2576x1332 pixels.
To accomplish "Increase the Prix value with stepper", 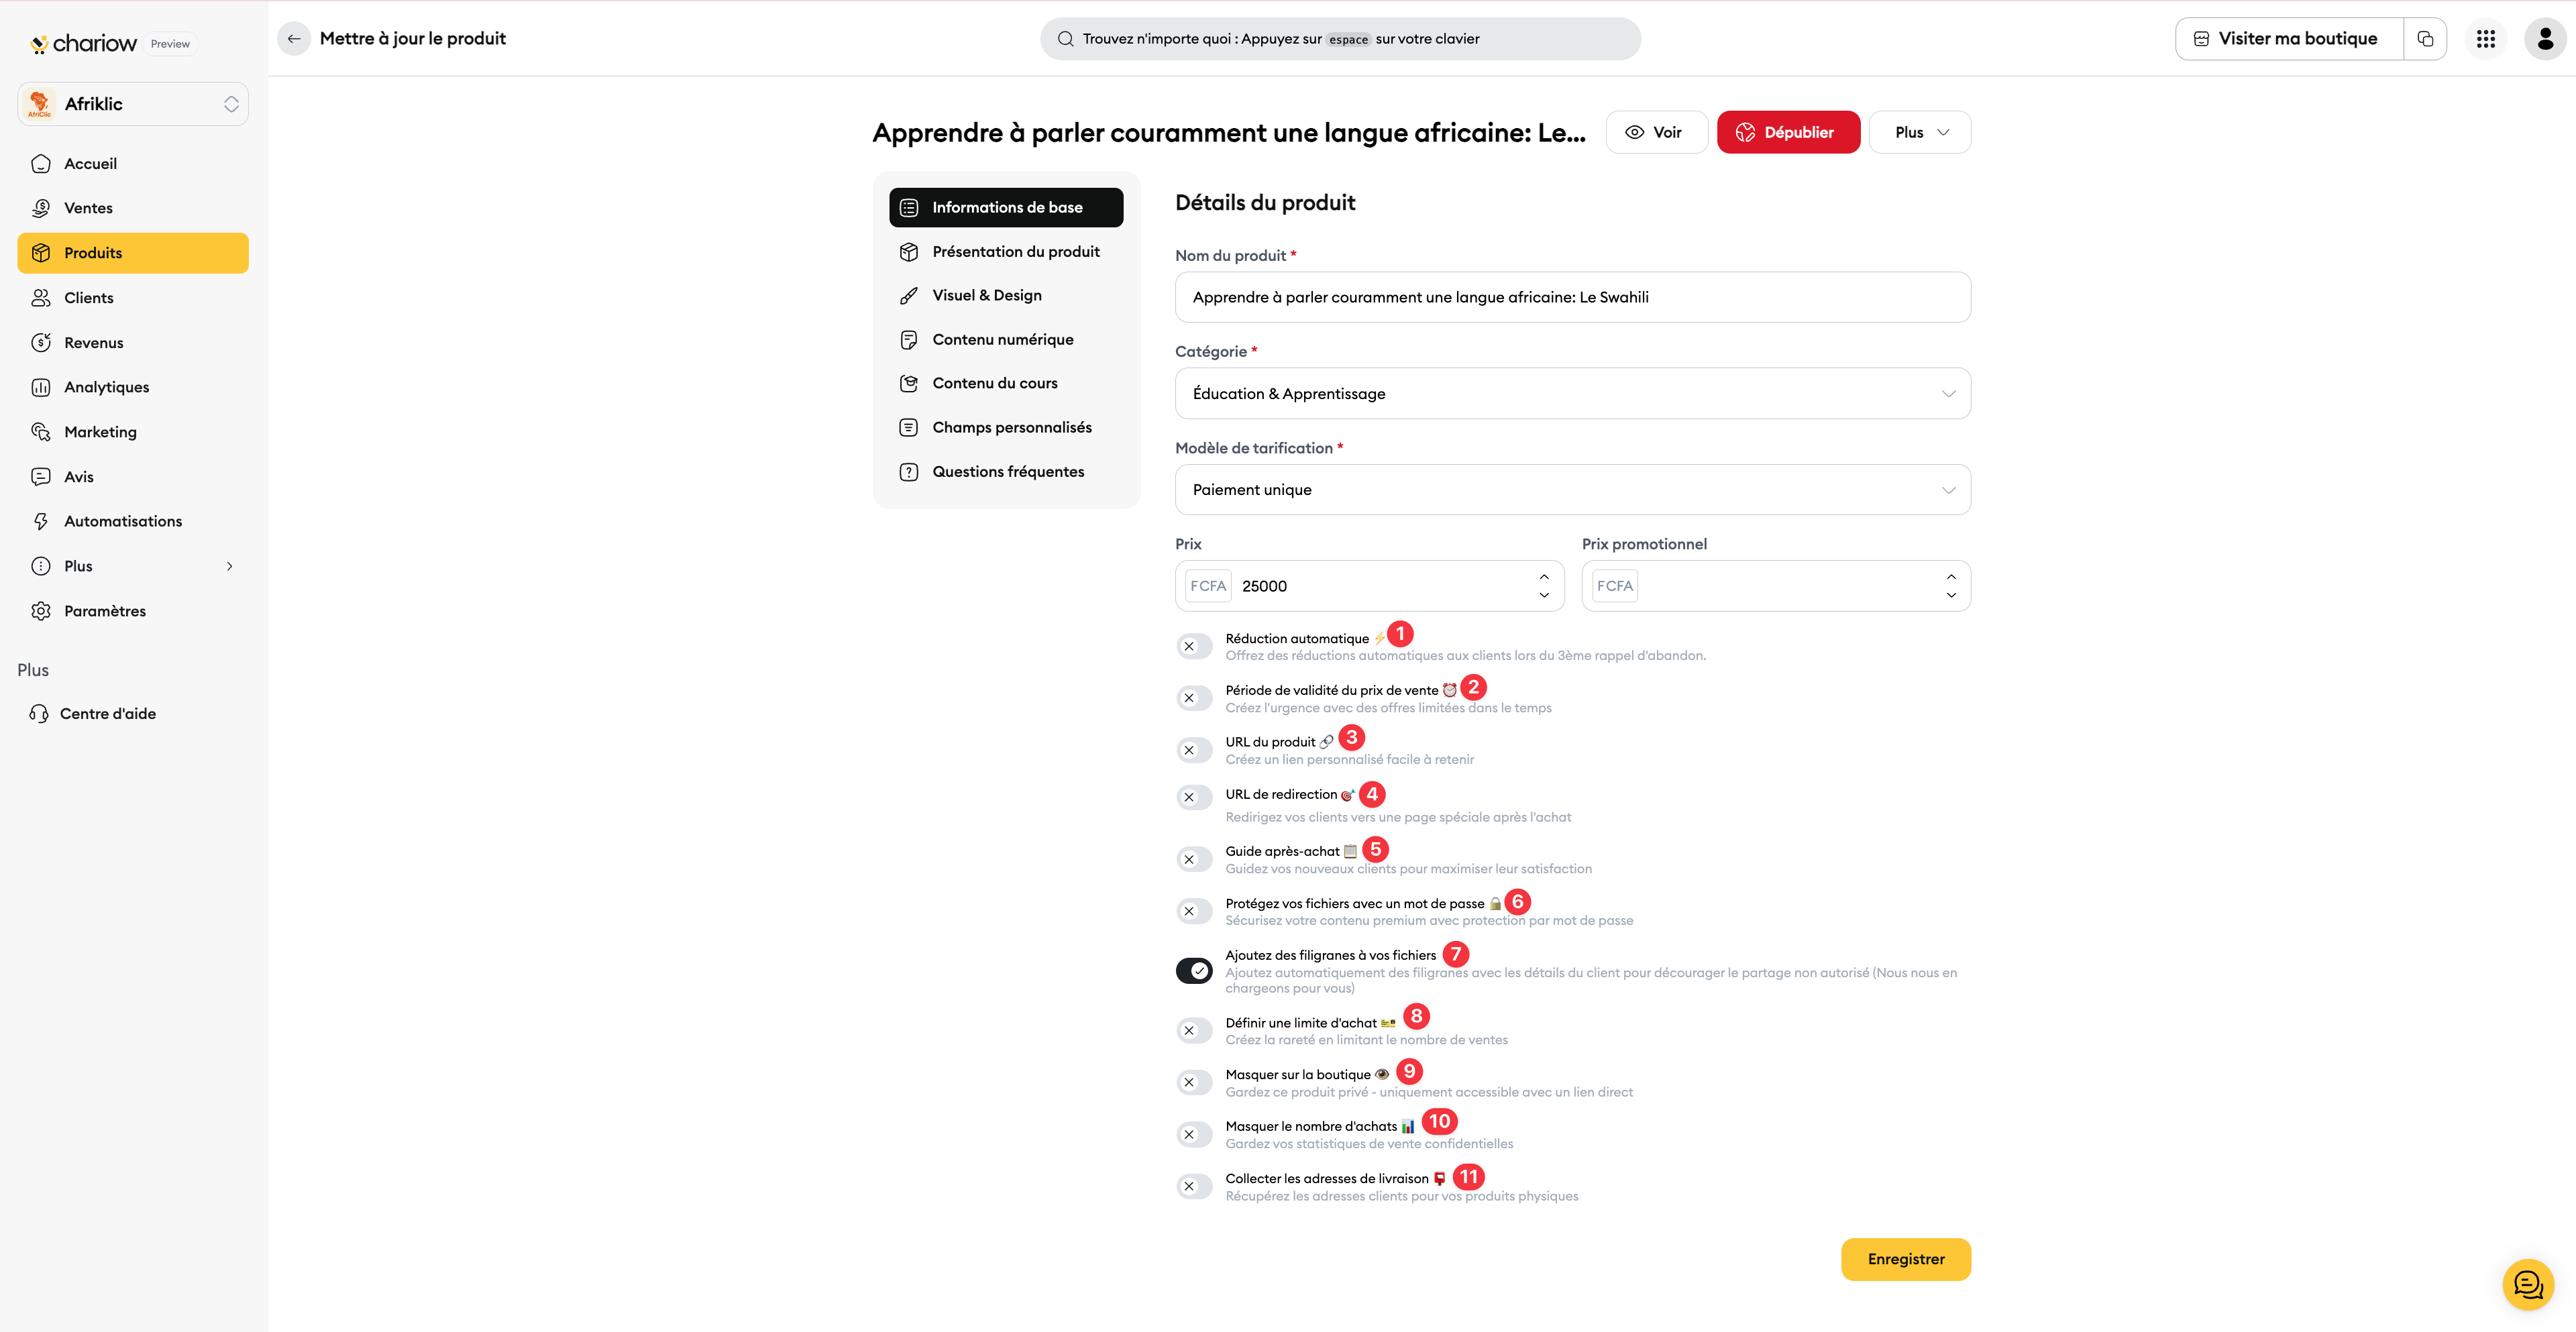I will (x=1544, y=577).
